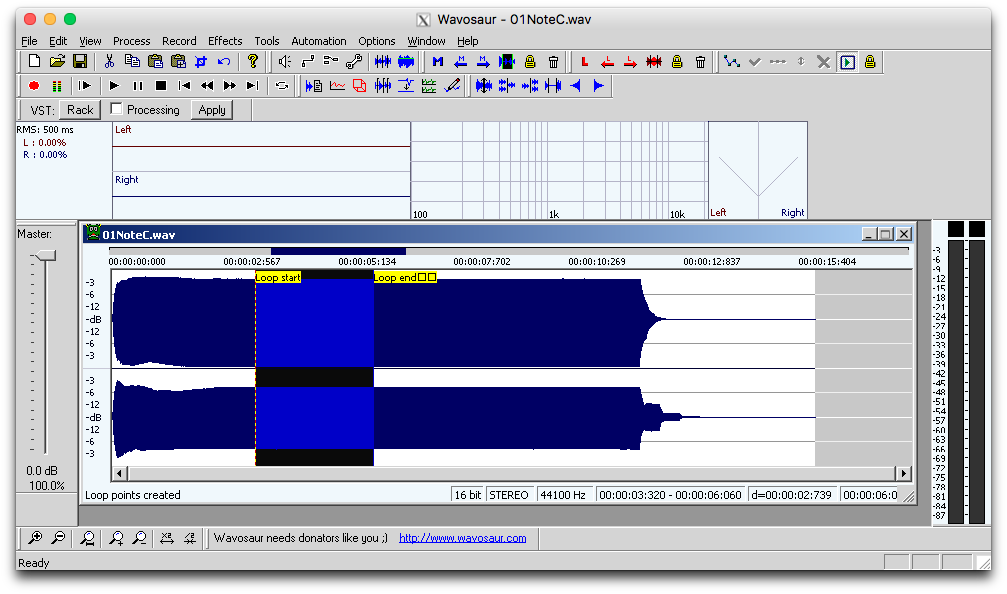Click the Master volume slider handle

[44, 257]
